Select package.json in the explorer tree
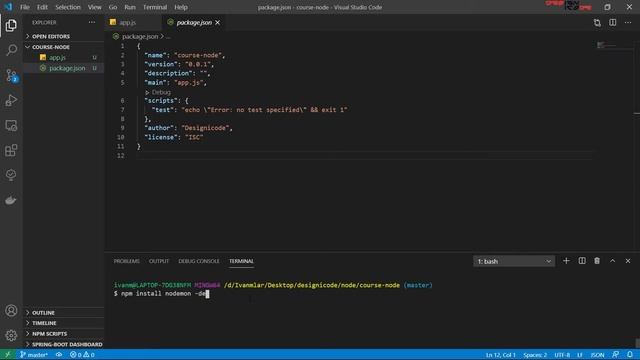Image resolution: width=640 pixels, height=360 pixels. (64, 68)
